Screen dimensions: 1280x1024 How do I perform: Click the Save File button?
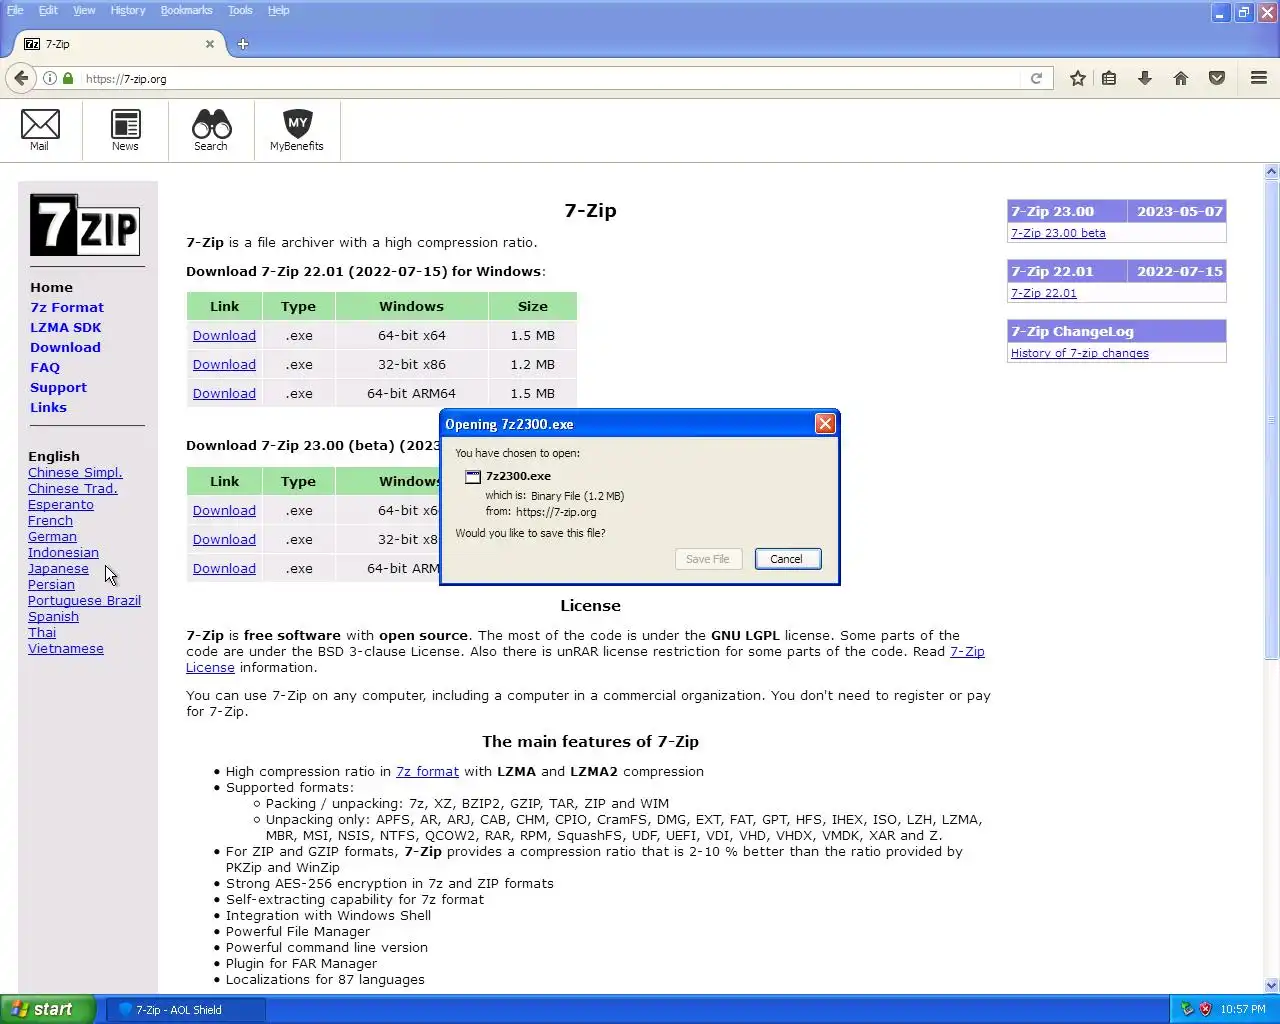tap(708, 559)
